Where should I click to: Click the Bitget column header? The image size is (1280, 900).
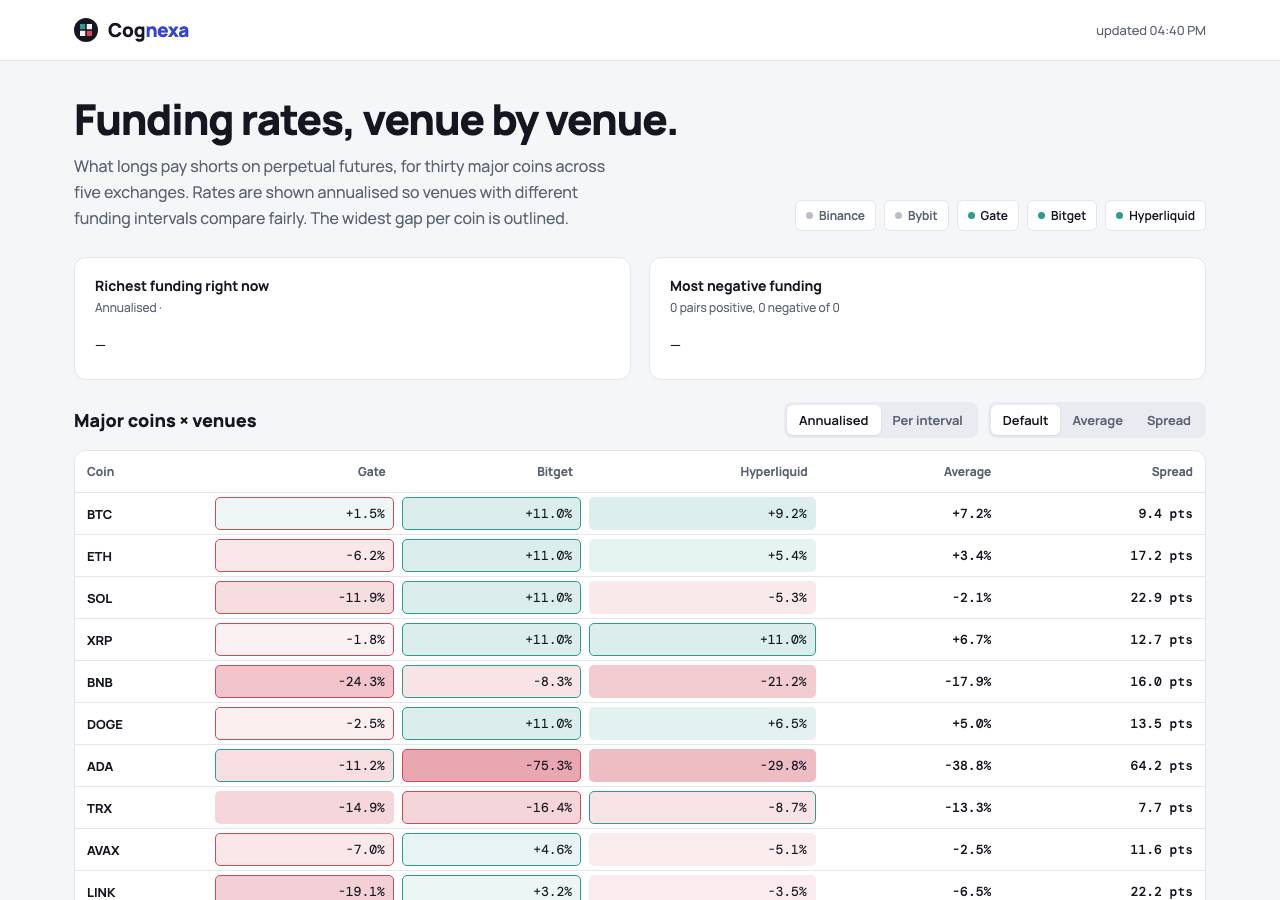click(x=555, y=472)
